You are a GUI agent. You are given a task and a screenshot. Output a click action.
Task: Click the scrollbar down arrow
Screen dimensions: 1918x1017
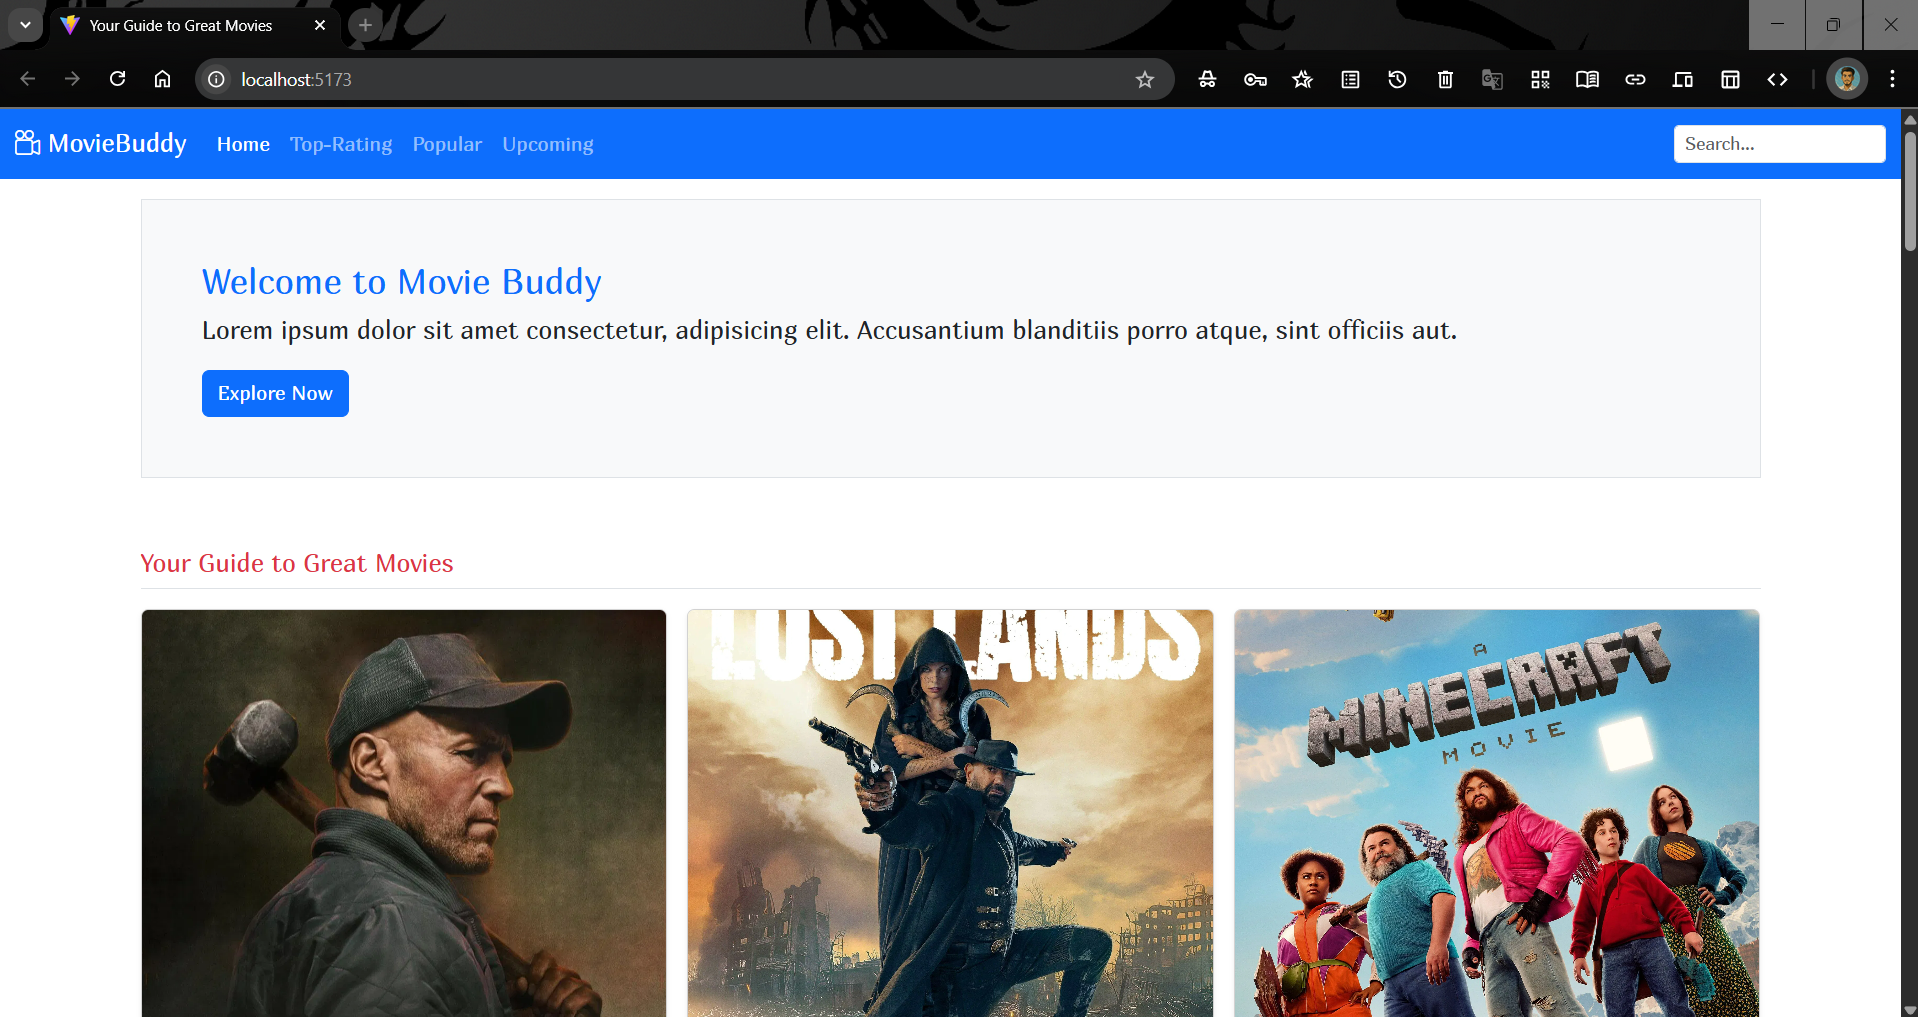tap(1909, 1009)
